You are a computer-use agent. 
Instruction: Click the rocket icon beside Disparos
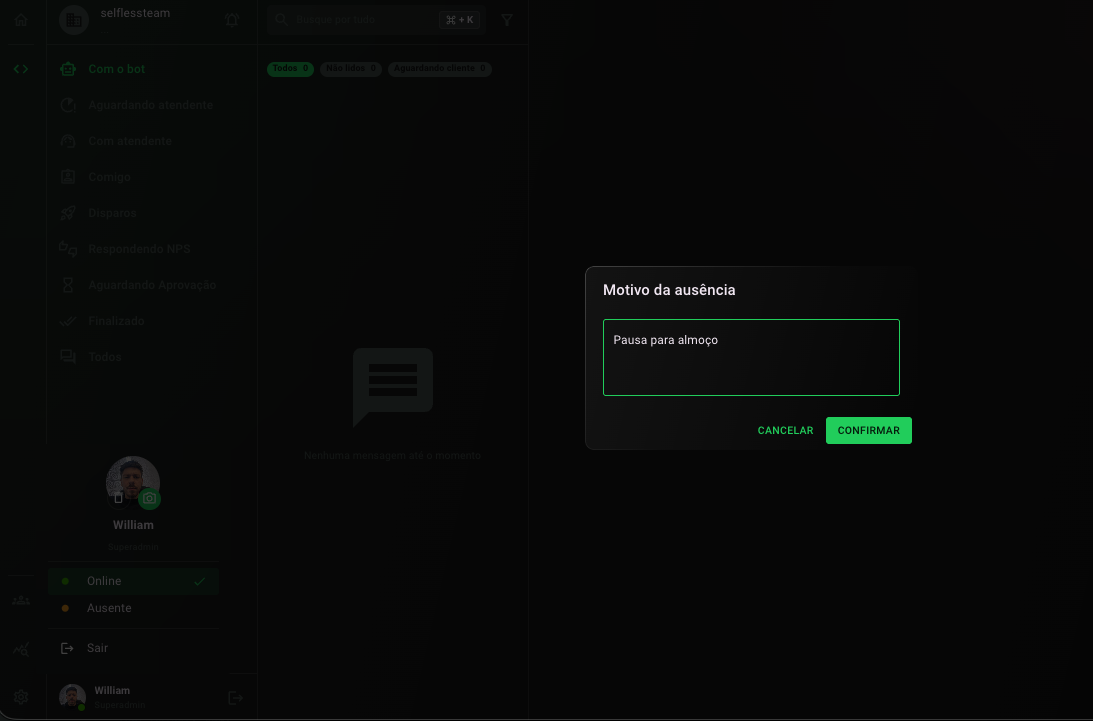coord(68,213)
